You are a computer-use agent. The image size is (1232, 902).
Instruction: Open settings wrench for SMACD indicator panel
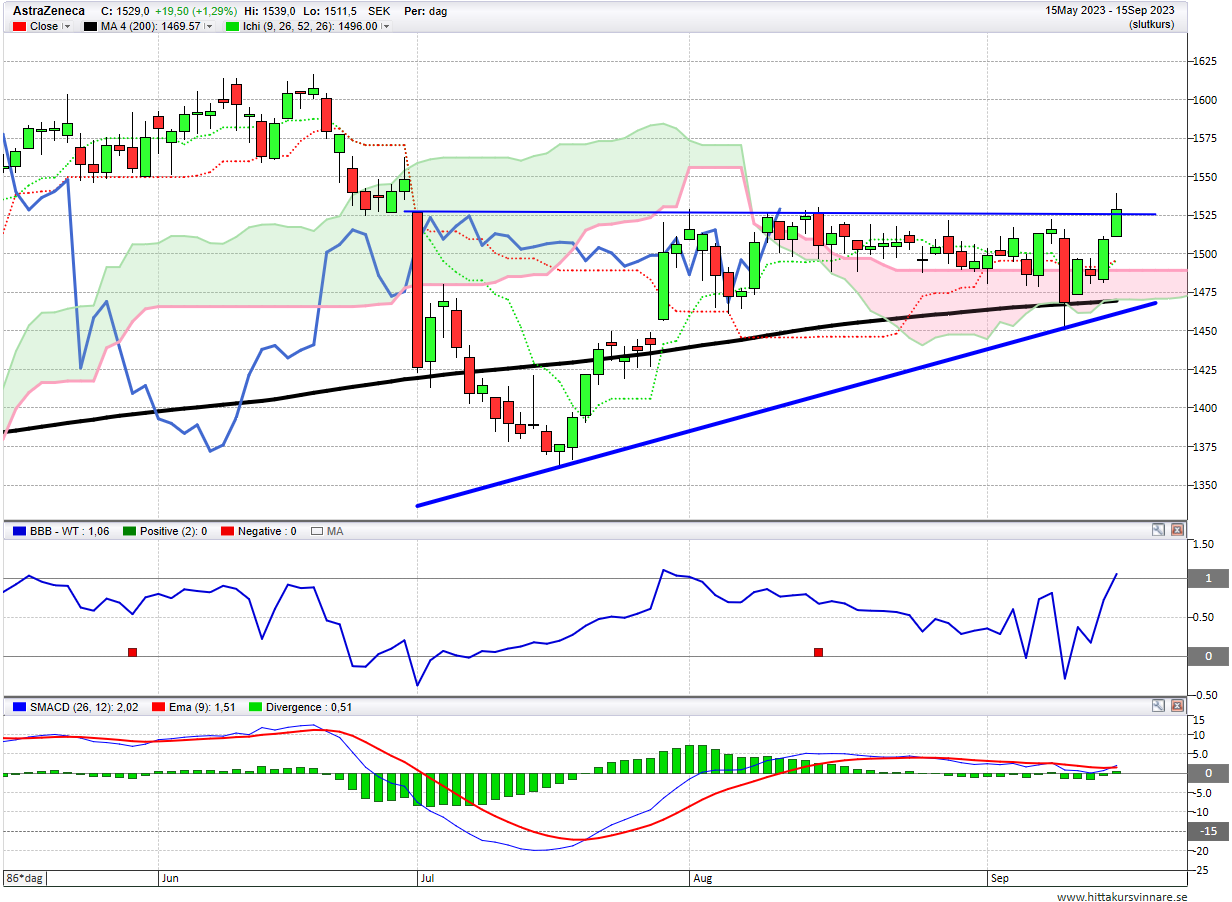pos(1158,706)
